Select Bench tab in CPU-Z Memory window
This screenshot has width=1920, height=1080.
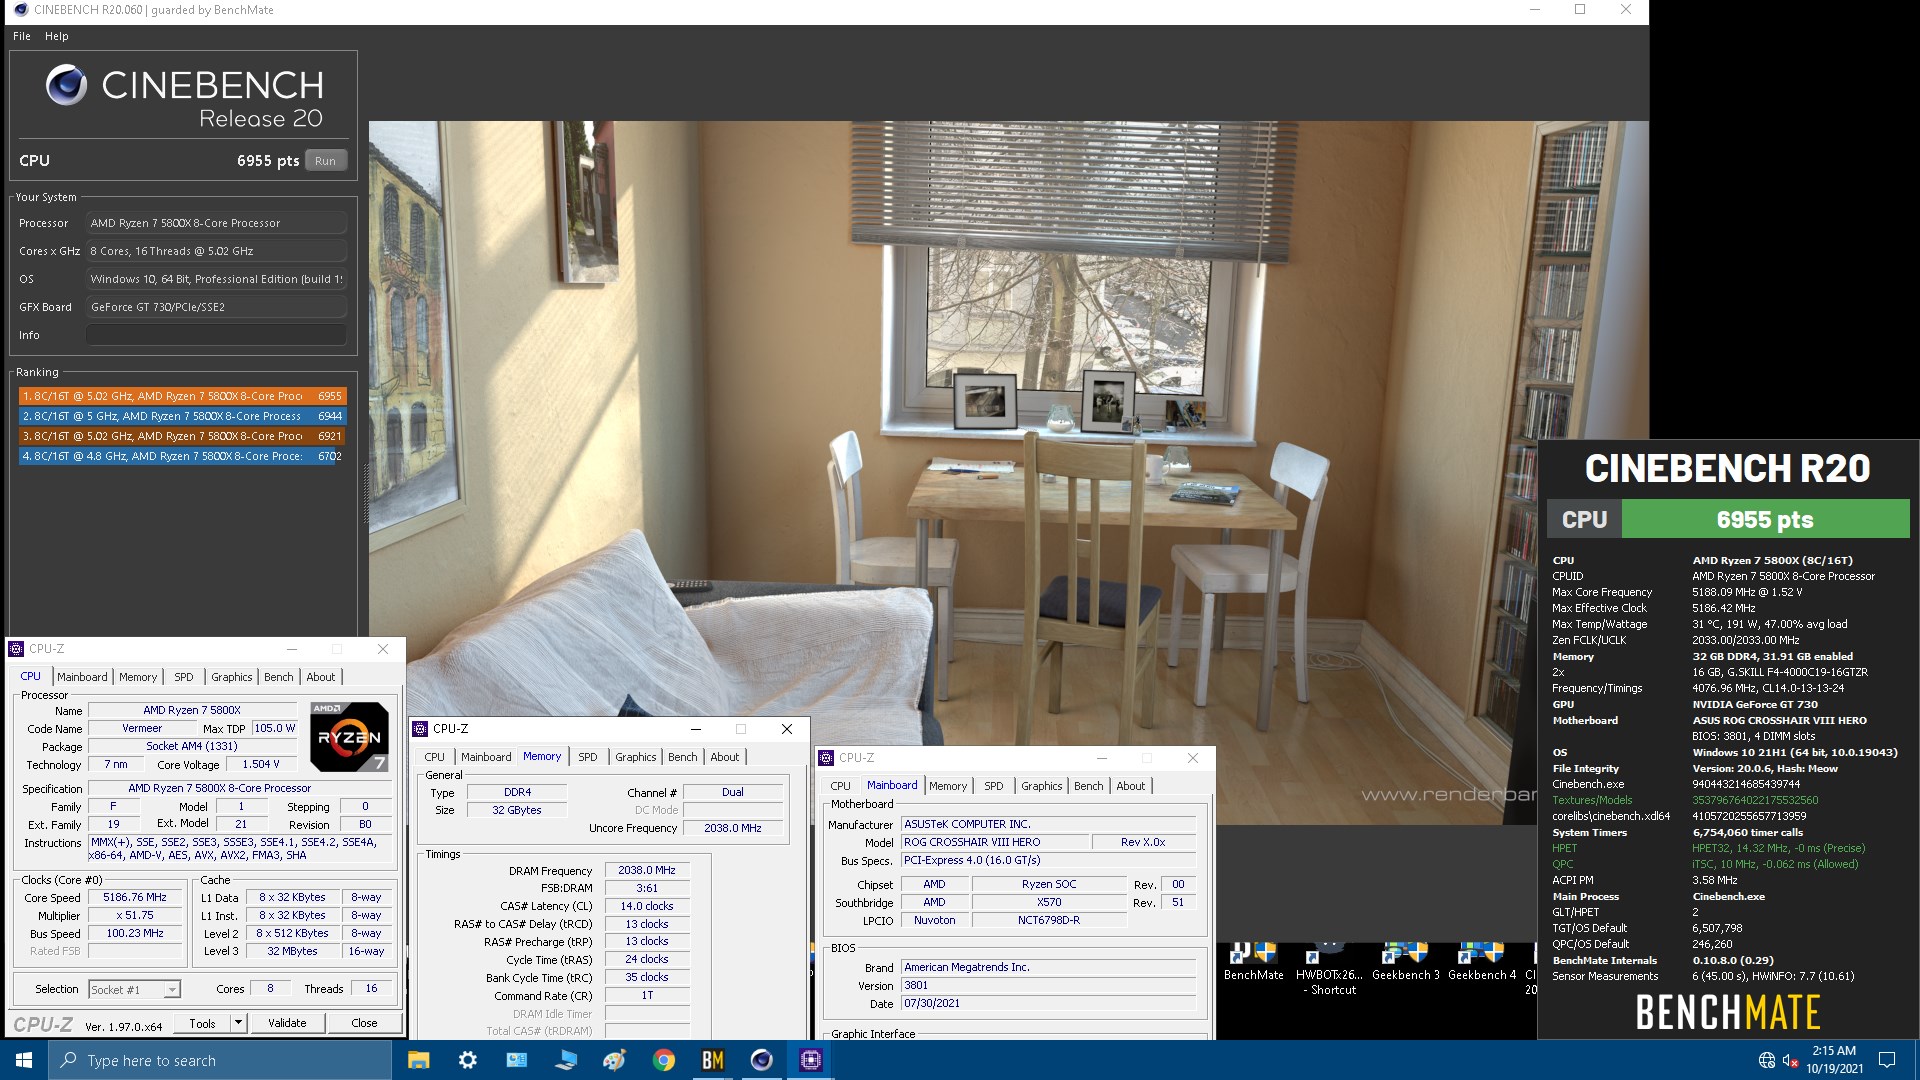[683, 757]
